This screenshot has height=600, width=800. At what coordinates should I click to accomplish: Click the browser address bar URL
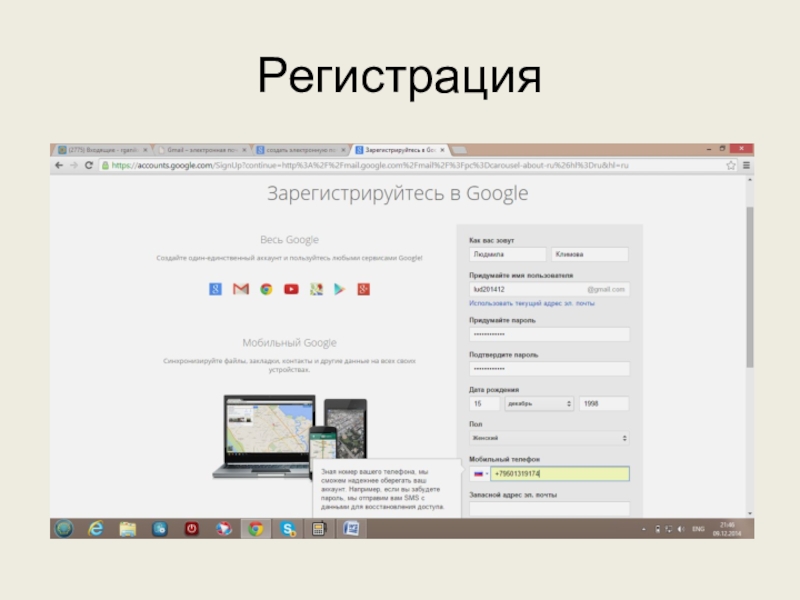pos(369,165)
